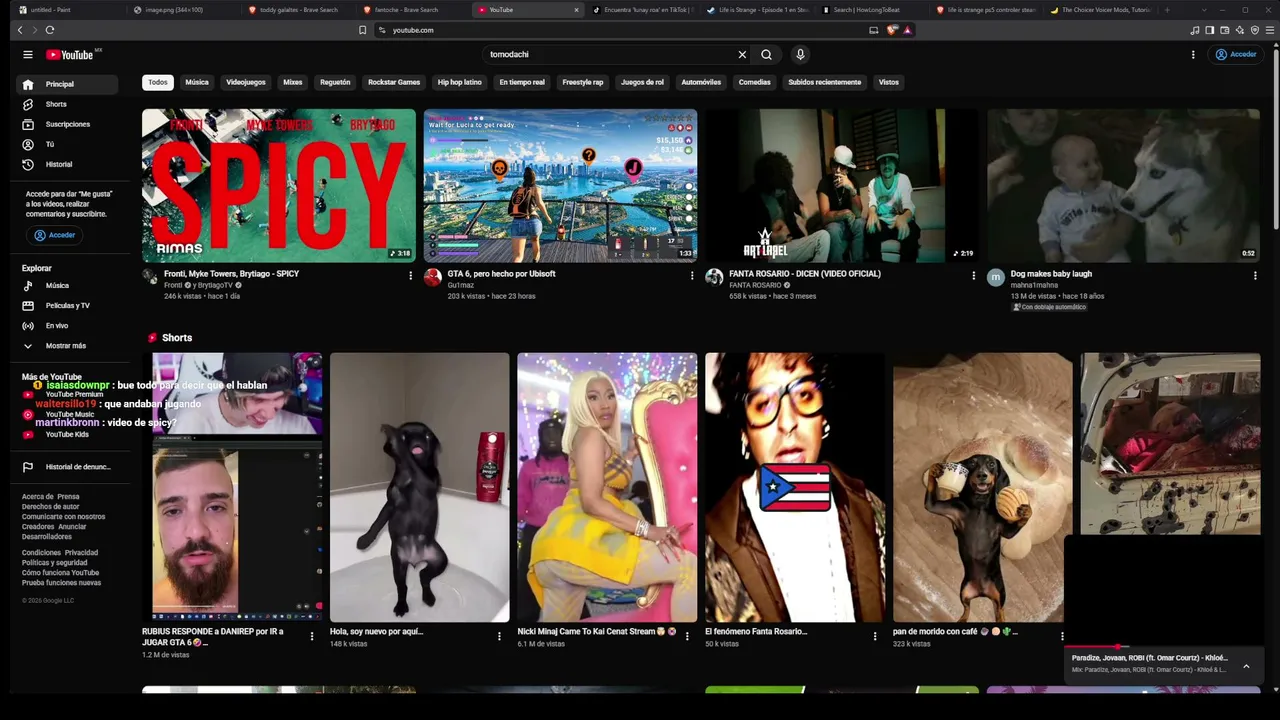Open Shorts from the sidebar icon
The height and width of the screenshot is (720, 1280).
28,104
